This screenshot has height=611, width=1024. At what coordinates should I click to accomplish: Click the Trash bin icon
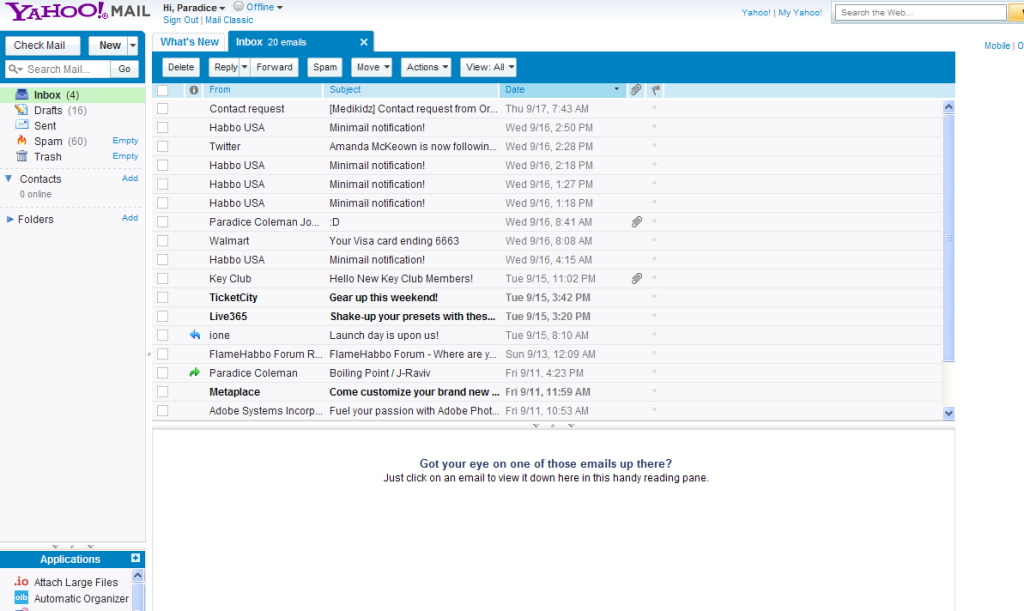(x=22, y=156)
